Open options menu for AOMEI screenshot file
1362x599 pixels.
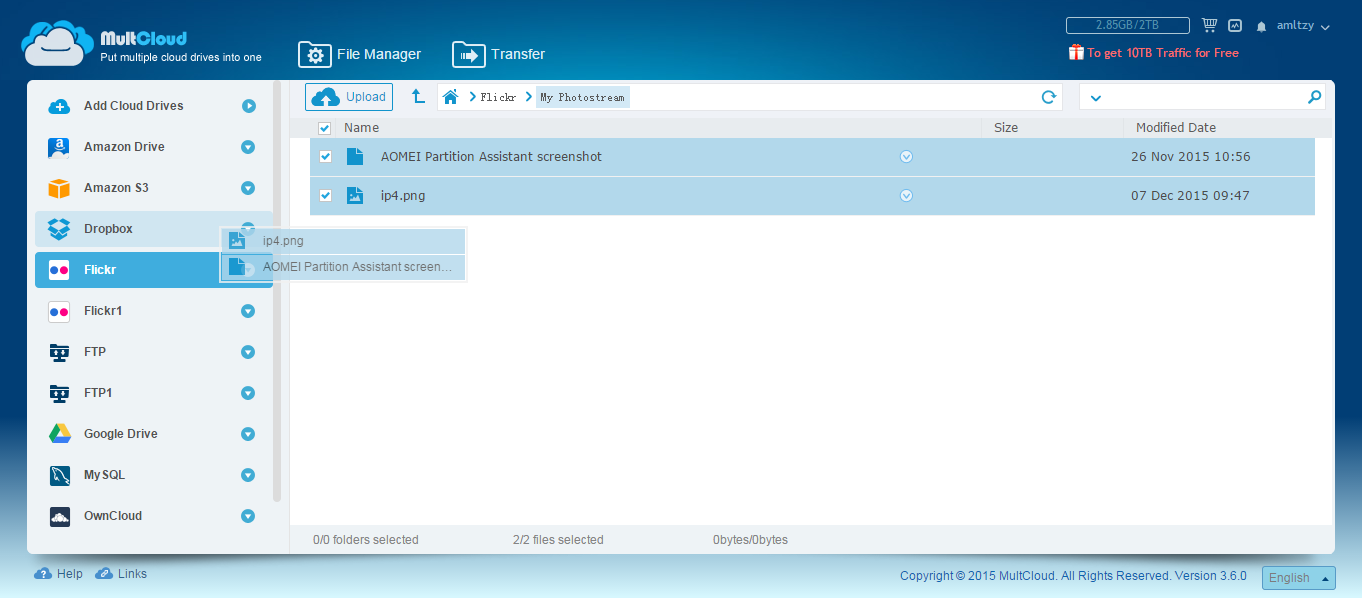click(906, 157)
